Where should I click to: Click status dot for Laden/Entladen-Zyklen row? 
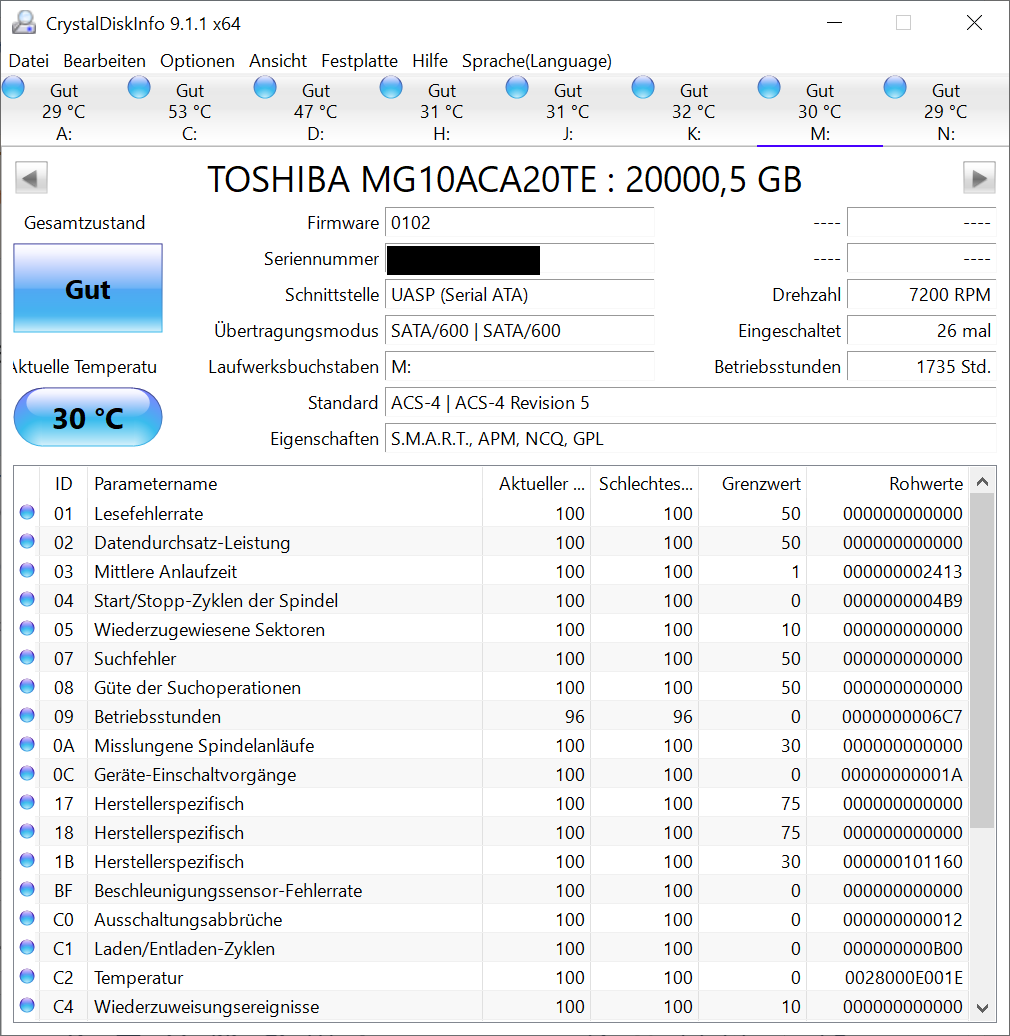27,947
